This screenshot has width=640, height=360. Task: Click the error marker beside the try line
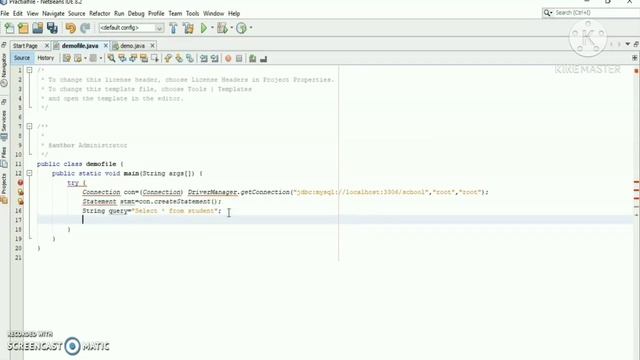pyautogui.click(x=20, y=183)
